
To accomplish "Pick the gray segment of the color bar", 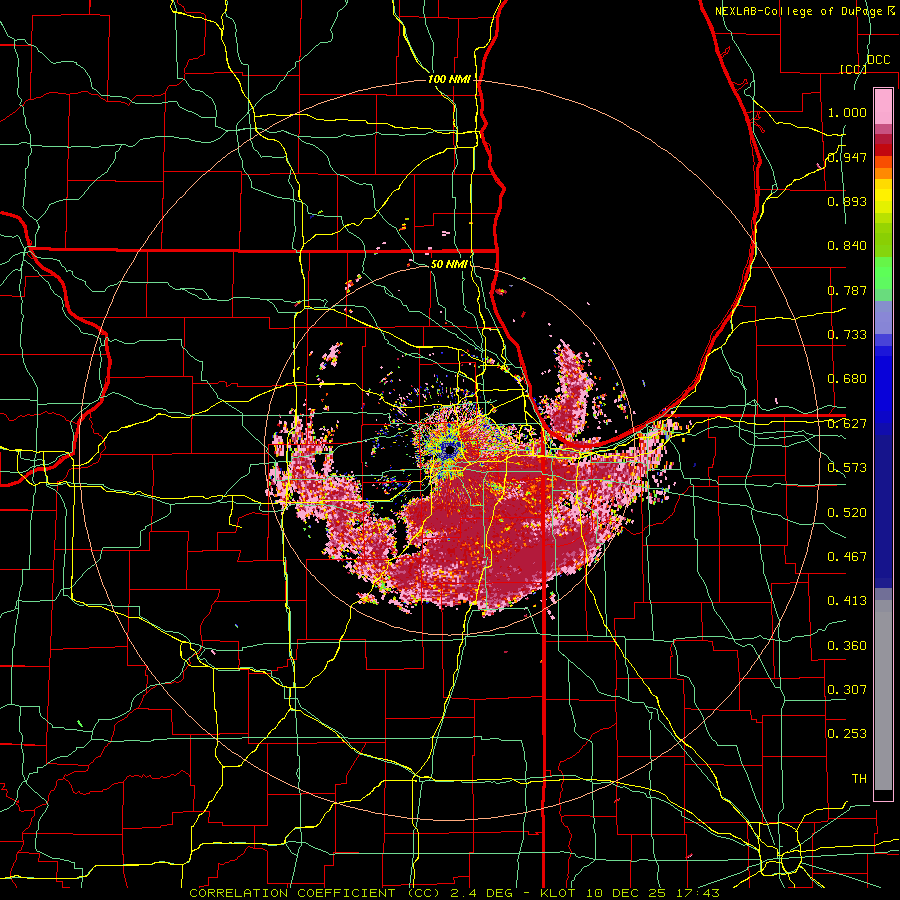I will pyautogui.click(x=883, y=695).
